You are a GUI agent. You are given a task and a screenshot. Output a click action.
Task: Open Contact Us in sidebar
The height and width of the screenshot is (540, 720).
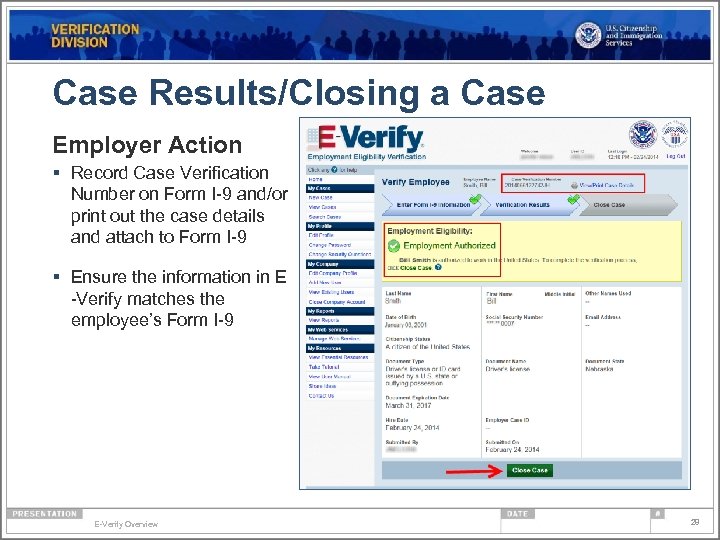pos(321,395)
